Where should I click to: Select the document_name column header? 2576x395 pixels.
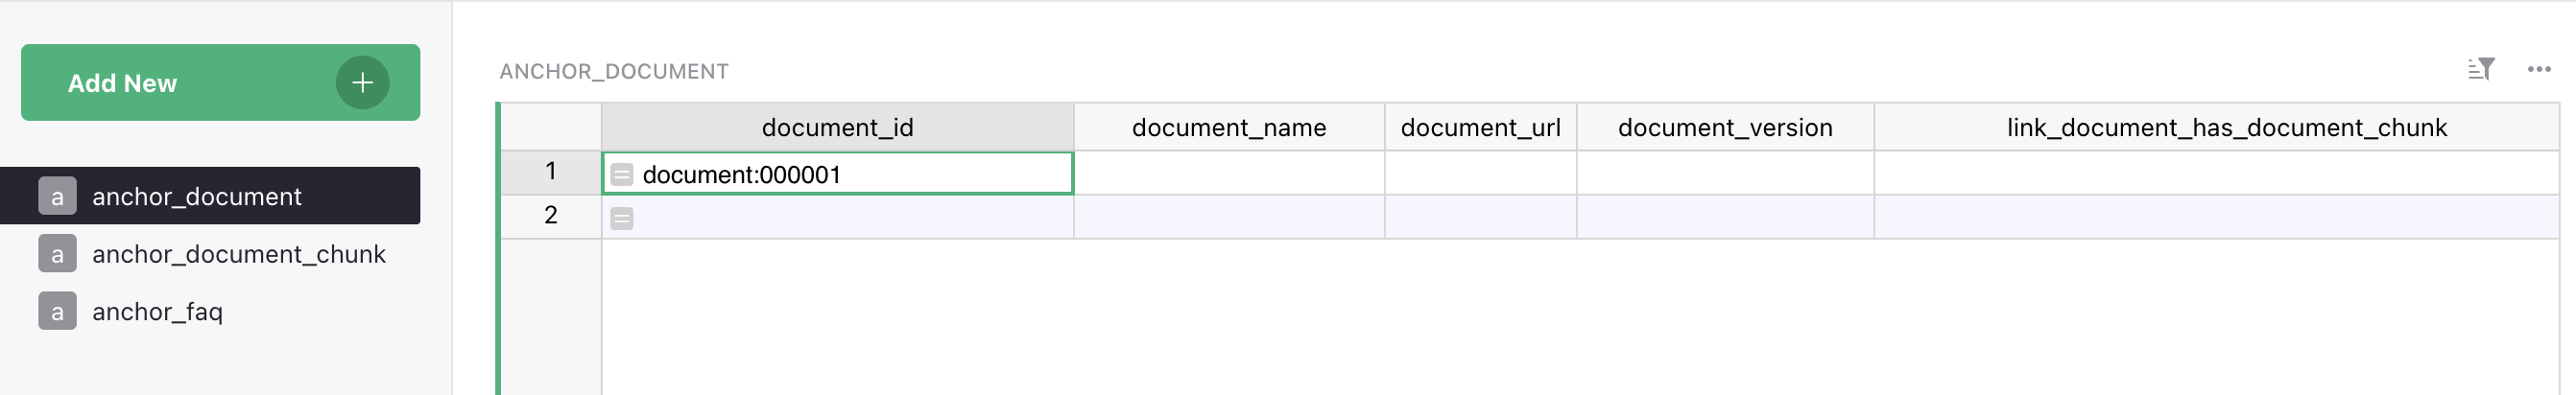coord(1228,128)
